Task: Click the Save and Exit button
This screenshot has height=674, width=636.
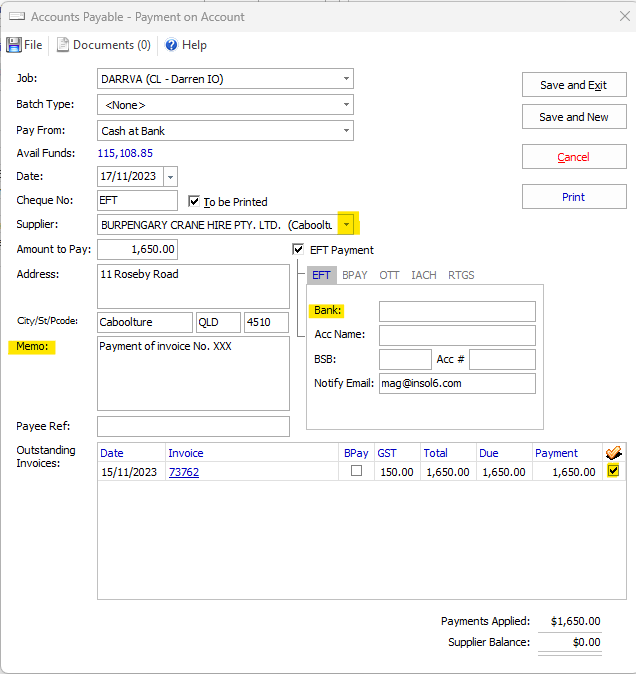Action: pyautogui.click(x=574, y=85)
